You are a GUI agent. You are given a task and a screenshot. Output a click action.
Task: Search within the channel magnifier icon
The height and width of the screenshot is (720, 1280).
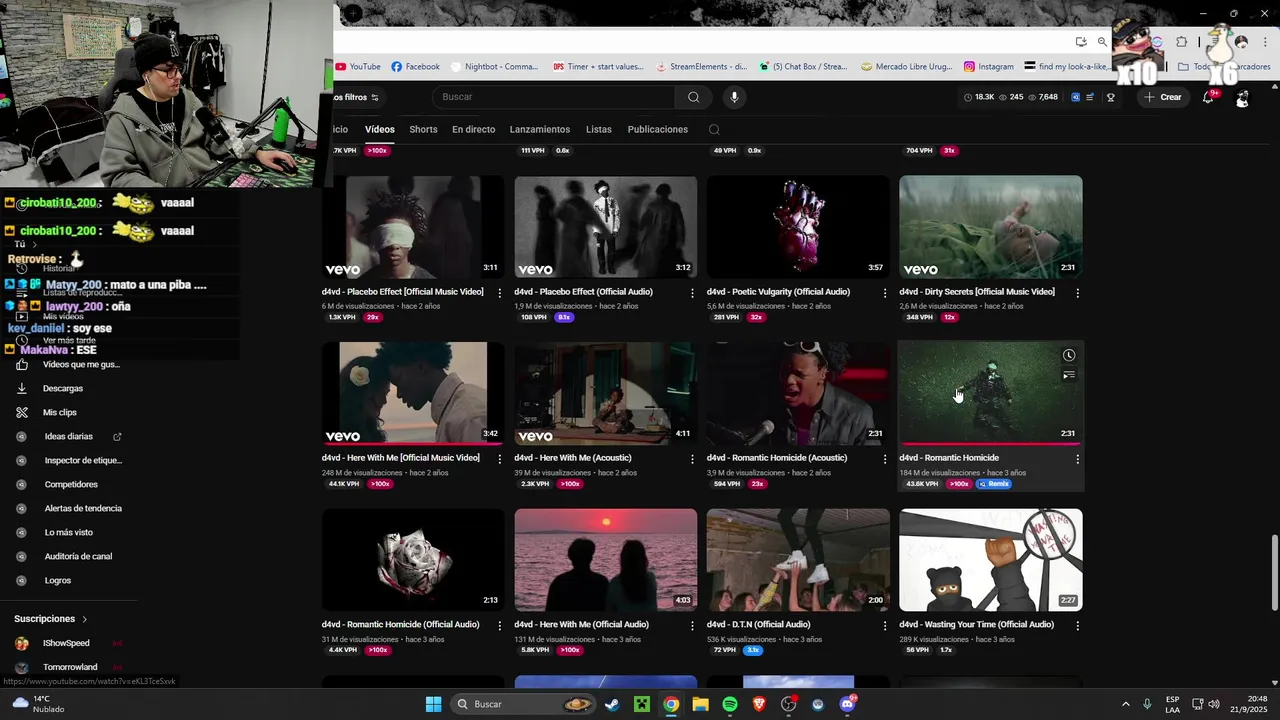coord(714,129)
